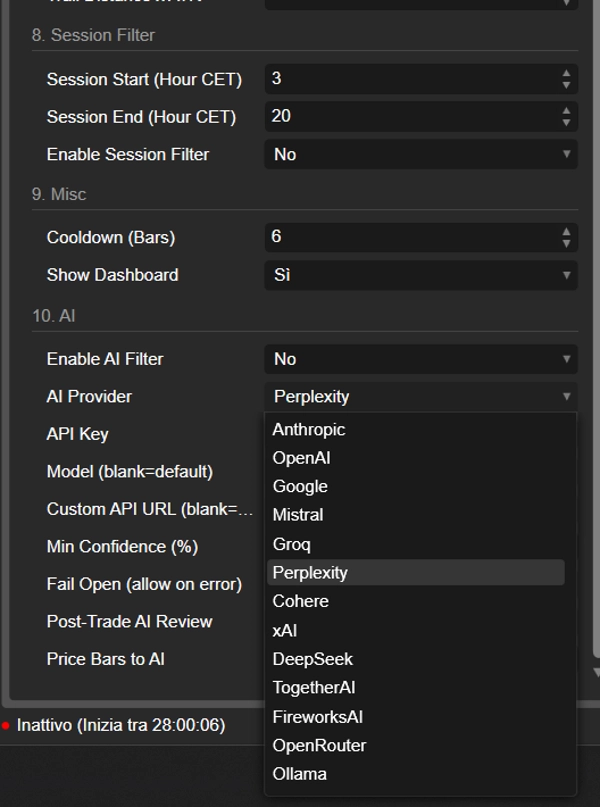The height and width of the screenshot is (807, 600).
Task: Open Show Dashboard dropdown
Action: pos(421,275)
